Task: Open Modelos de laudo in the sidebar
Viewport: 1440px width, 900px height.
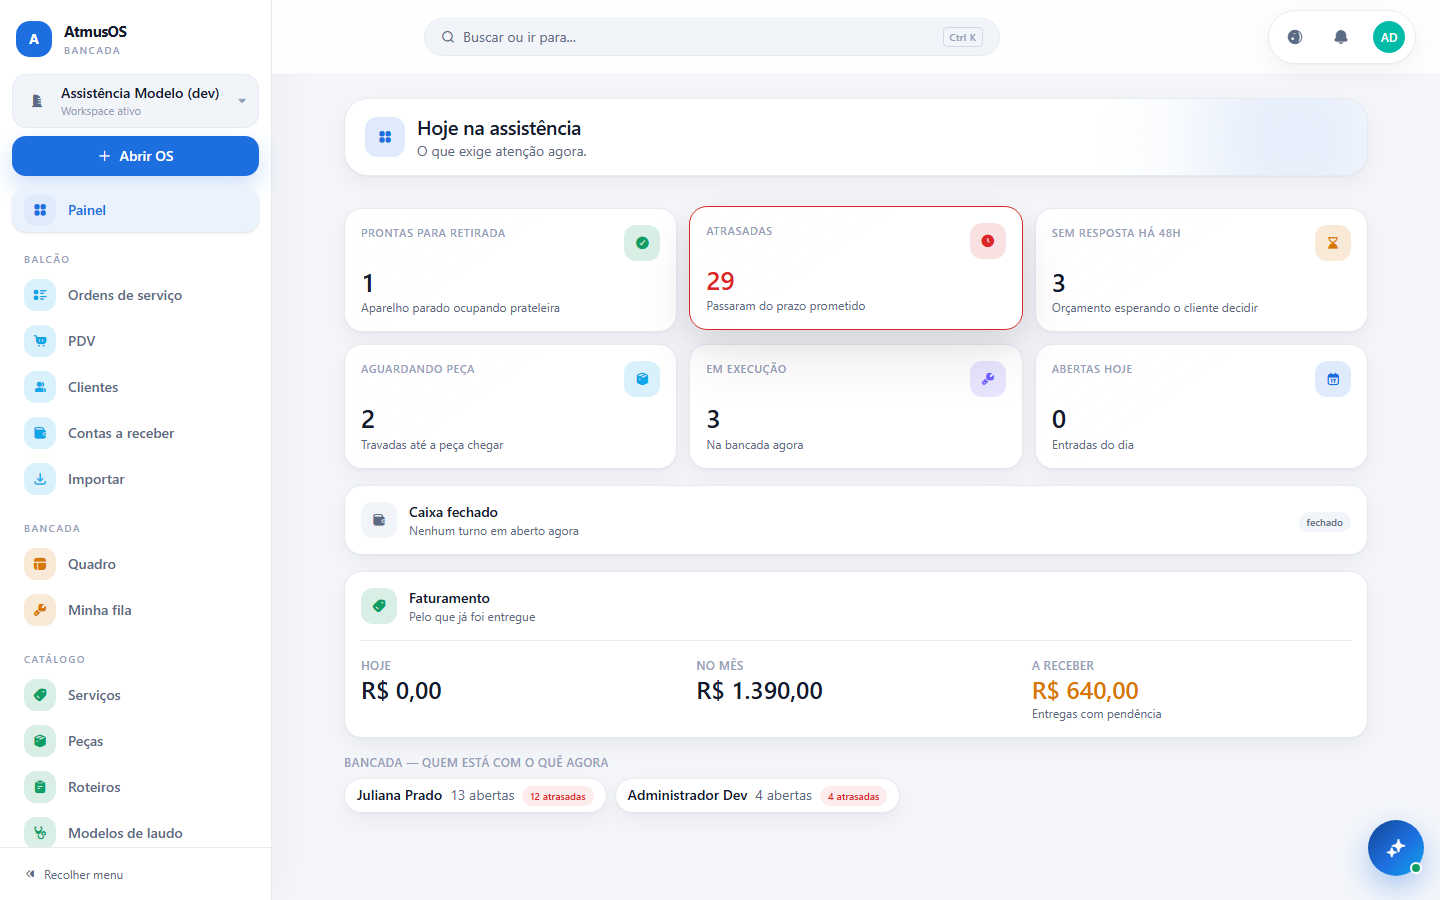Action: 135,833
